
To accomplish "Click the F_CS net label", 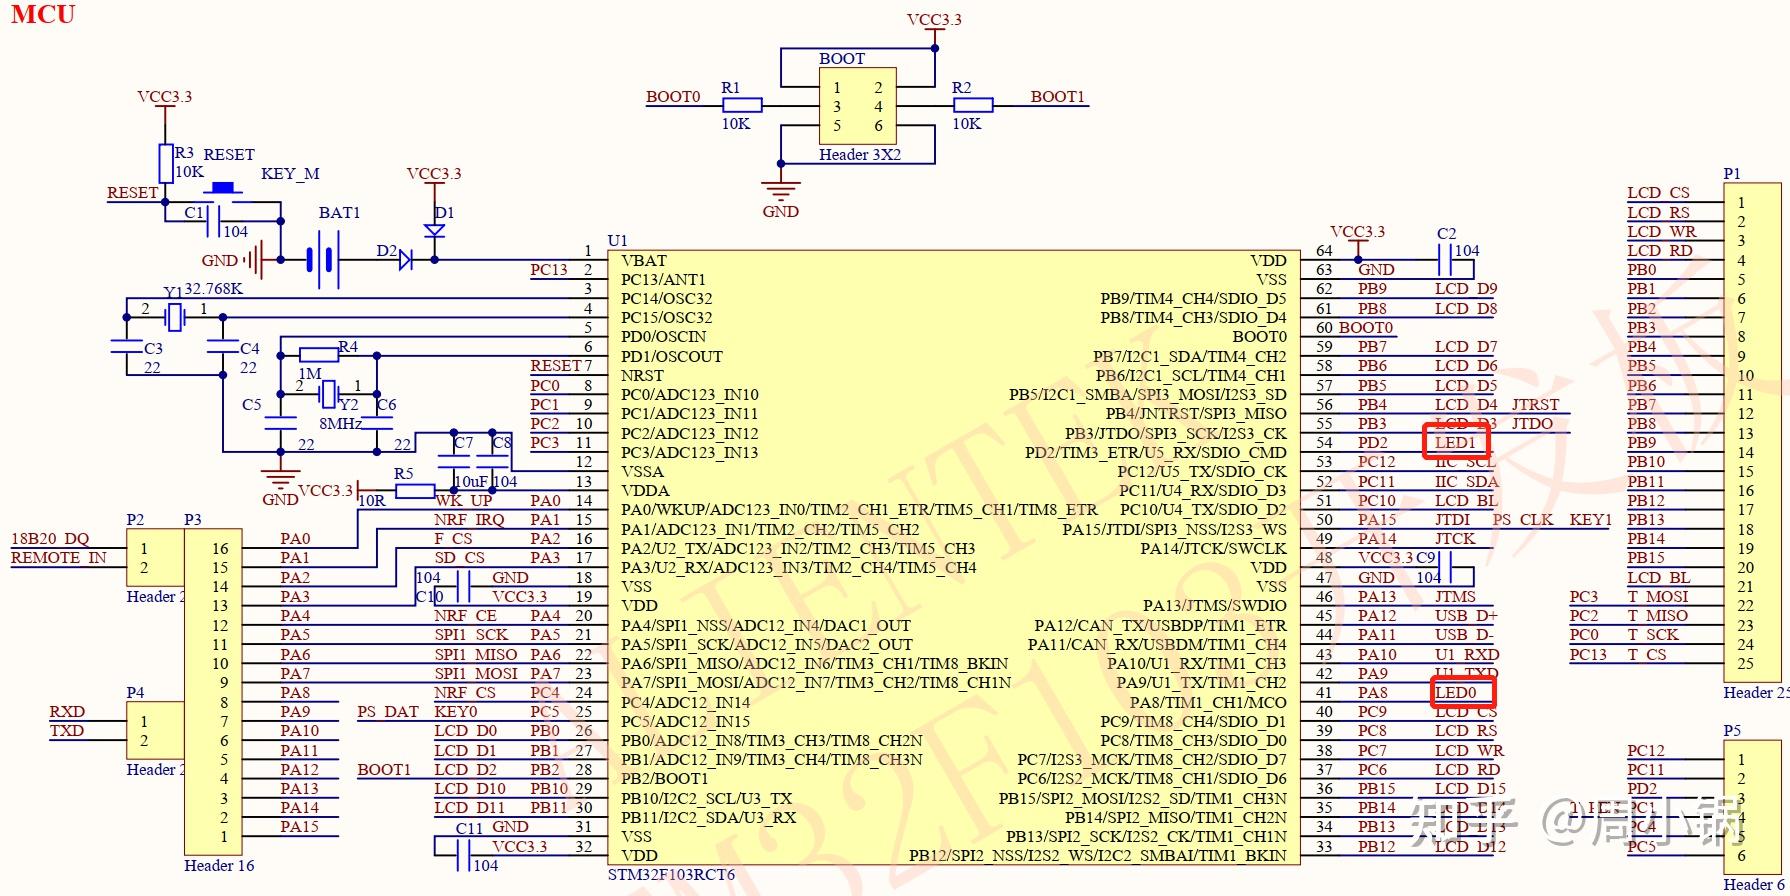I will pyautogui.click(x=453, y=539).
